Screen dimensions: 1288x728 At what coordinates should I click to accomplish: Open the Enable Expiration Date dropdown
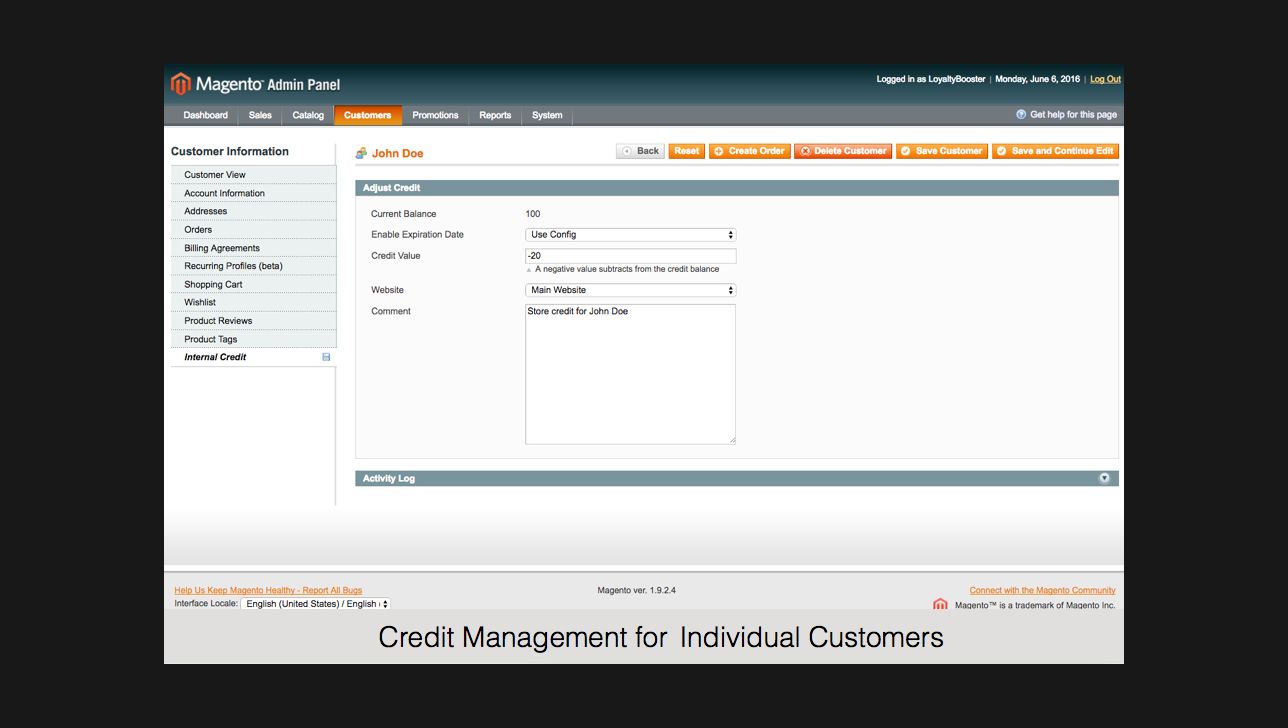[x=630, y=235]
